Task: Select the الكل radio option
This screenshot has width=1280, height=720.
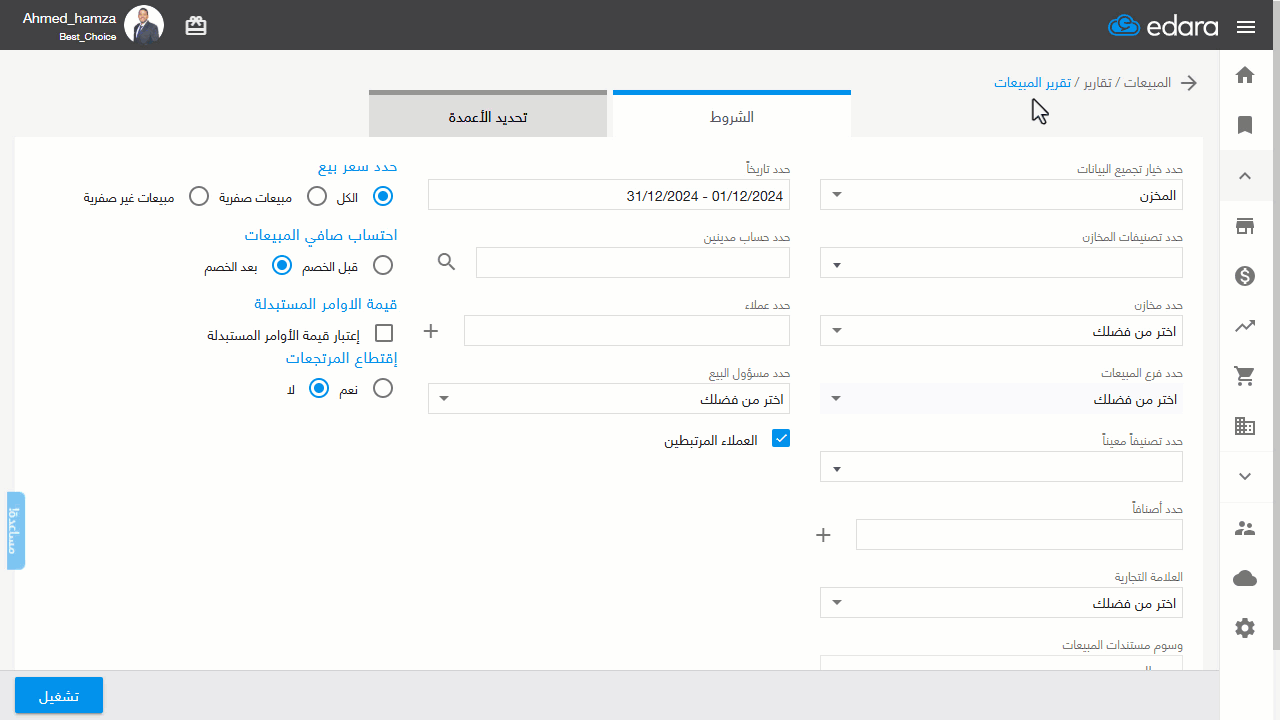Action: click(383, 197)
